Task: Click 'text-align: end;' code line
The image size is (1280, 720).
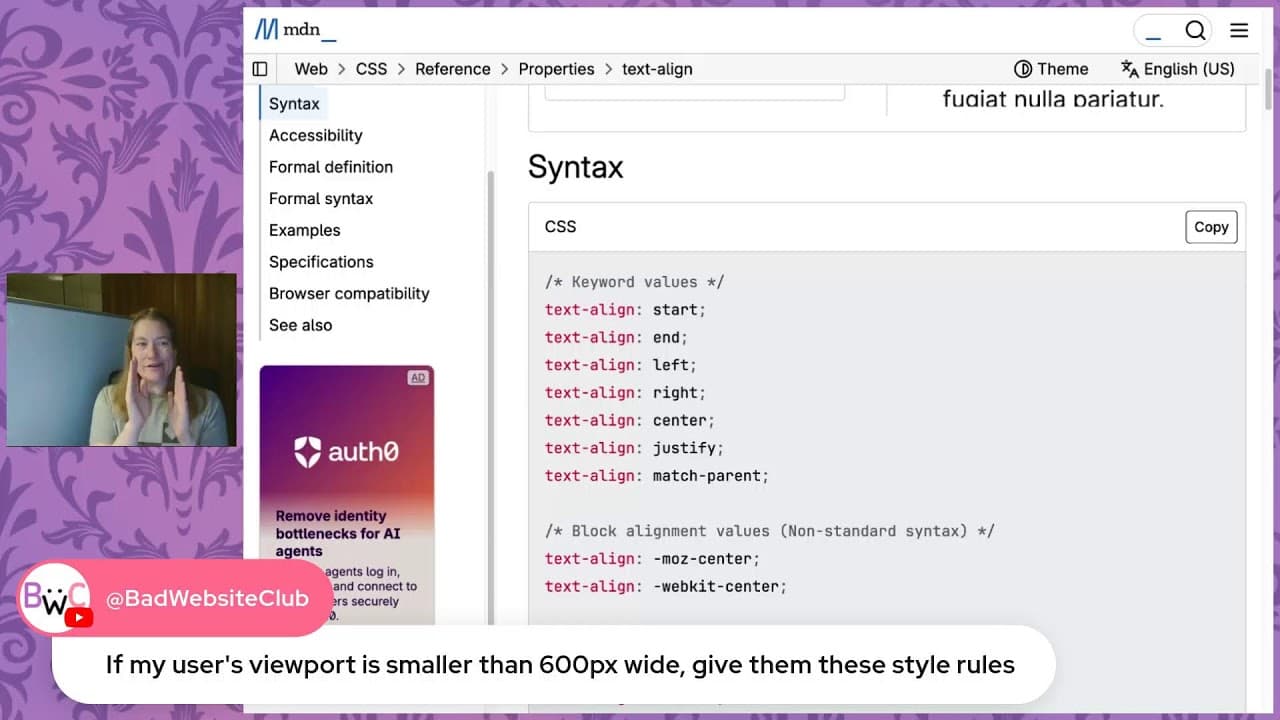Action: point(616,338)
